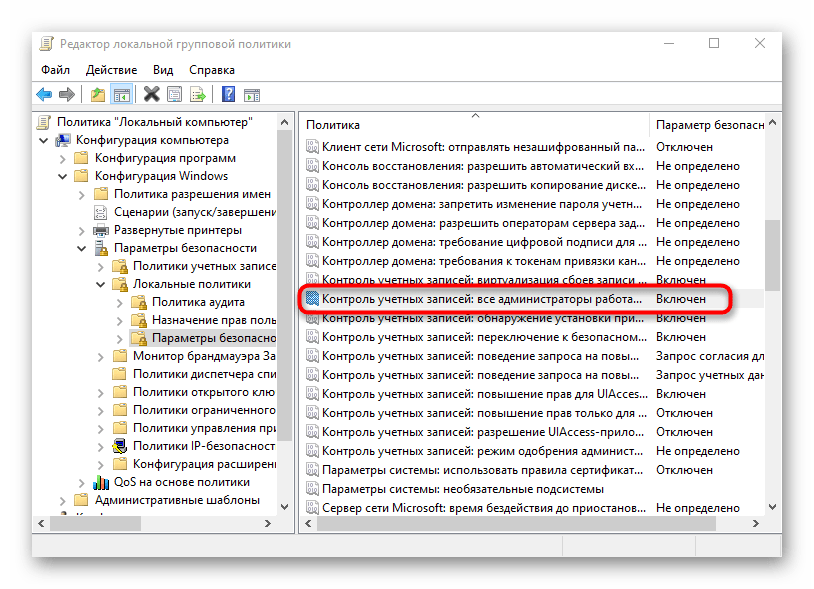Toggle the Show/Hide Console Tree icon
Image resolution: width=814 pixels, height=589 pixels.
tap(121, 95)
